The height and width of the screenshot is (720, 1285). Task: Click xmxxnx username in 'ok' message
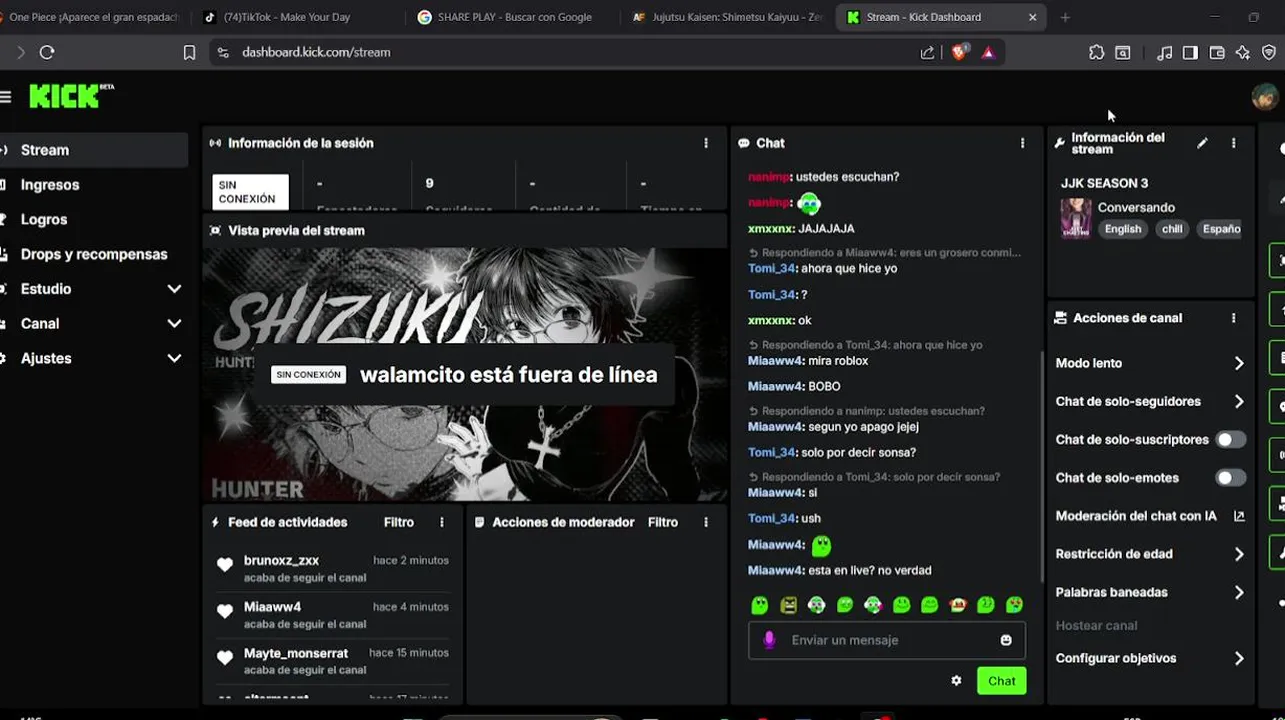coord(771,321)
